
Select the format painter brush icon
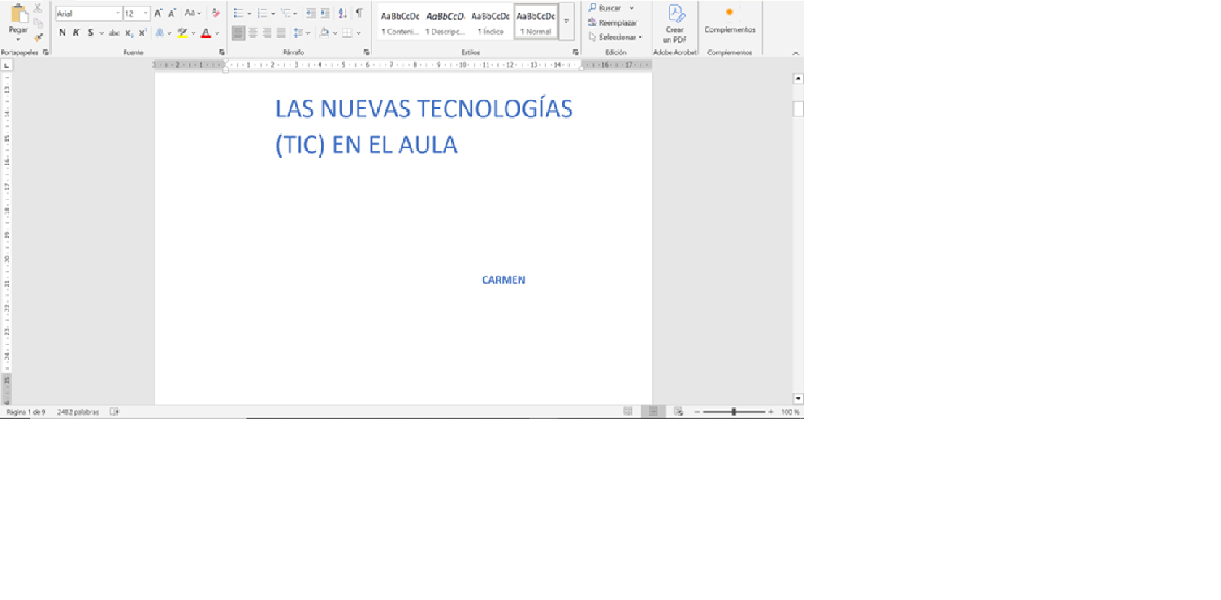39,37
